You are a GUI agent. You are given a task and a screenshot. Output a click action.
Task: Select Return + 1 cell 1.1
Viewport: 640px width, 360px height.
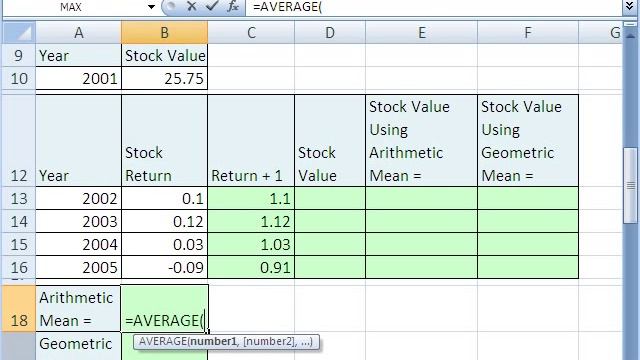coord(251,198)
